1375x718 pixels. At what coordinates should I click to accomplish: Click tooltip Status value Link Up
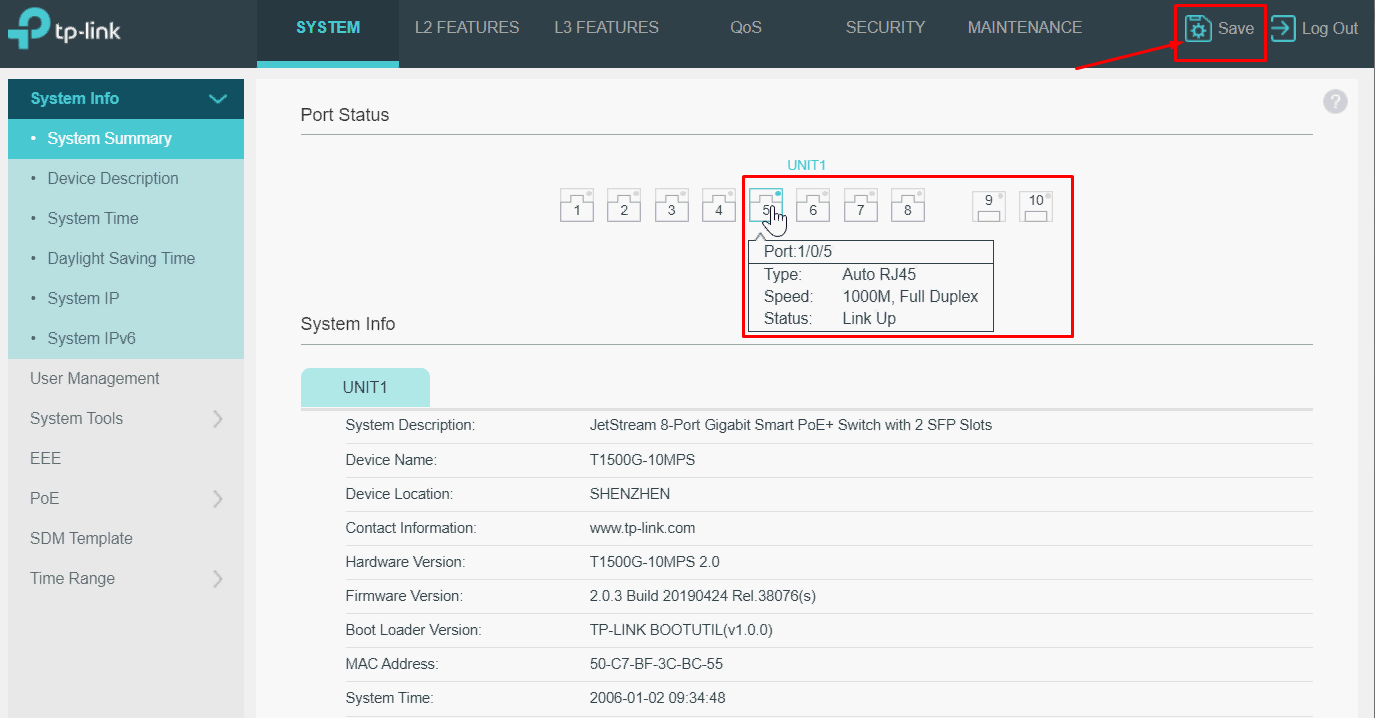(869, 319)
